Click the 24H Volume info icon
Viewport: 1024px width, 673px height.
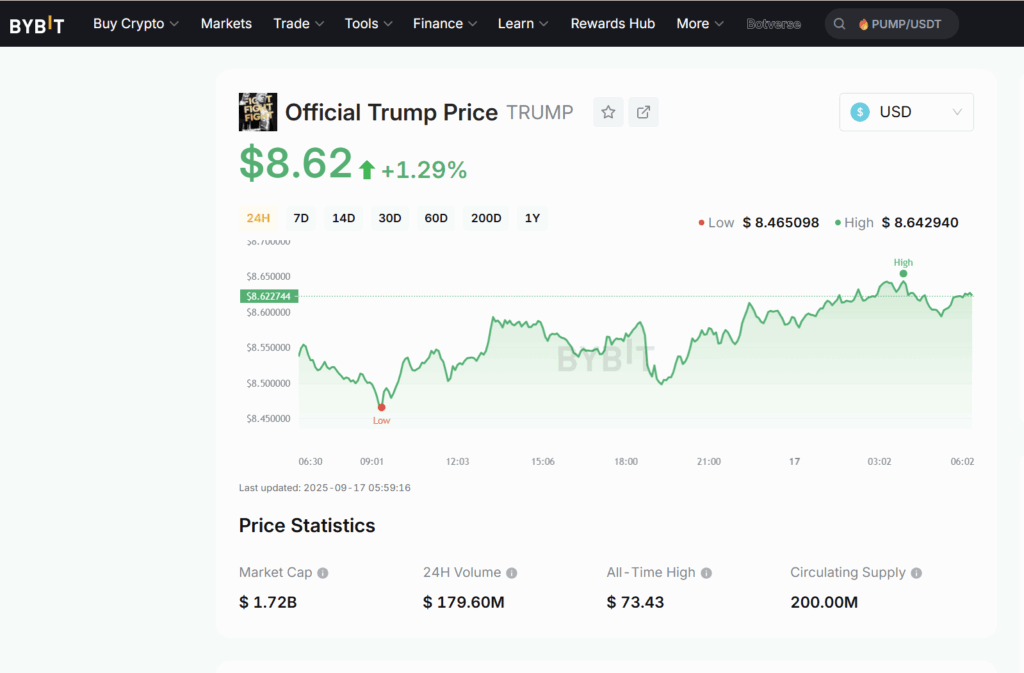(x=512, y=573)
